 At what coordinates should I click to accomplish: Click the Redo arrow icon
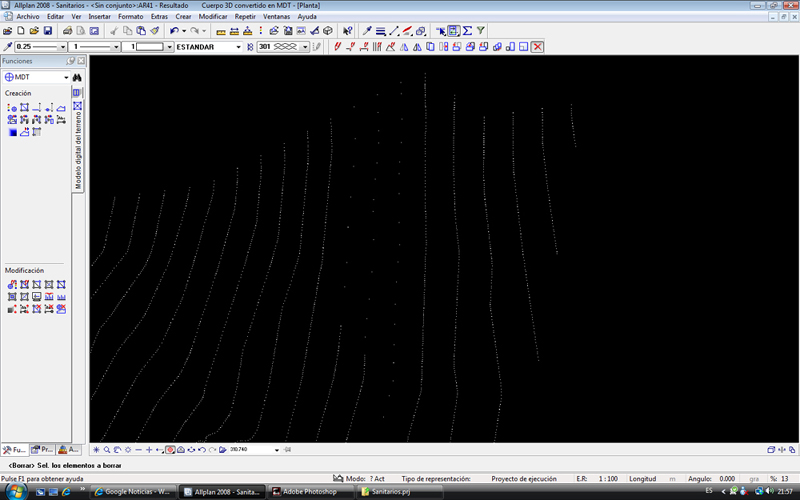click(x=194, y=31)
